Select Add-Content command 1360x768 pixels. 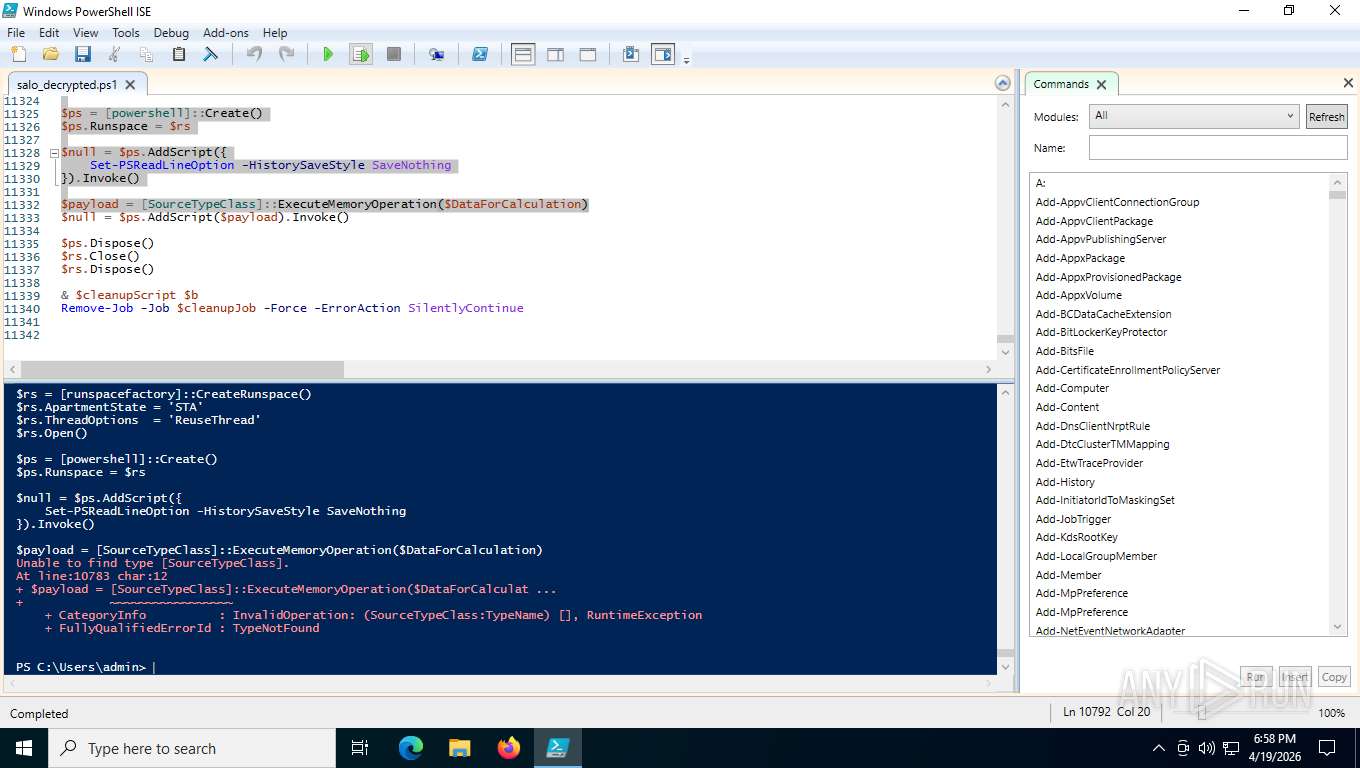coord(1067,407)
